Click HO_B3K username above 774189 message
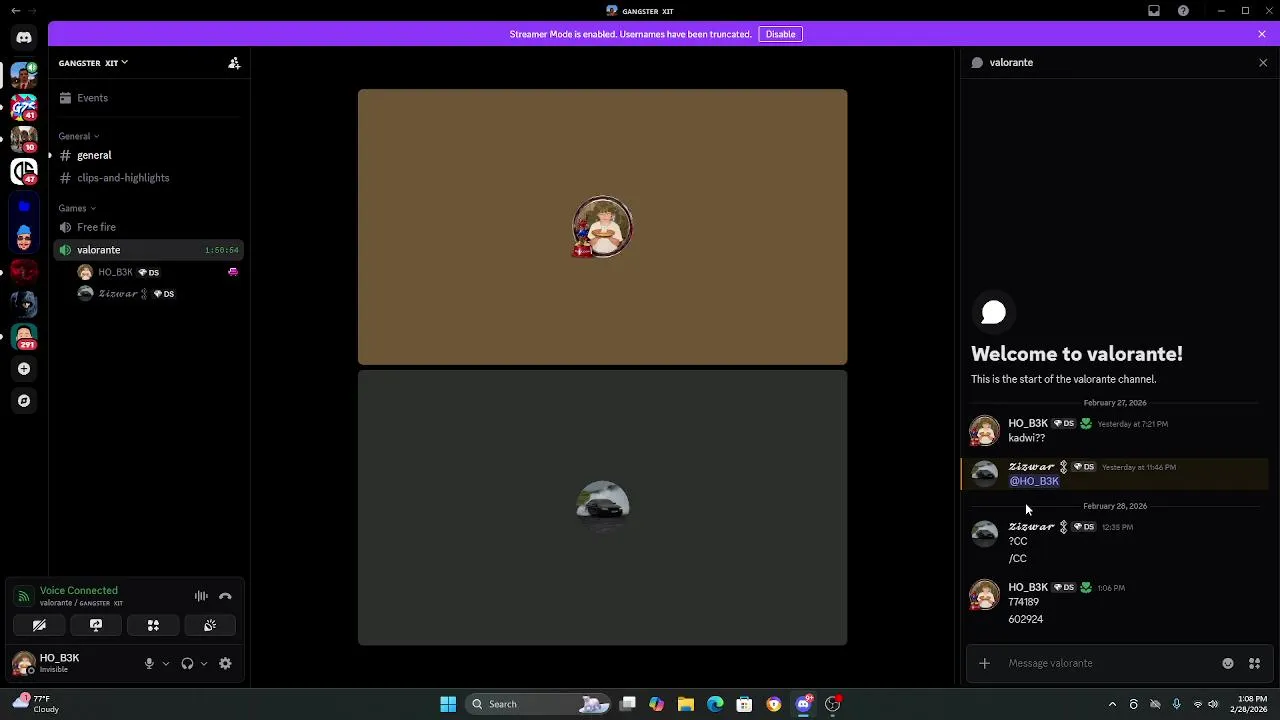 (1028, 587)
